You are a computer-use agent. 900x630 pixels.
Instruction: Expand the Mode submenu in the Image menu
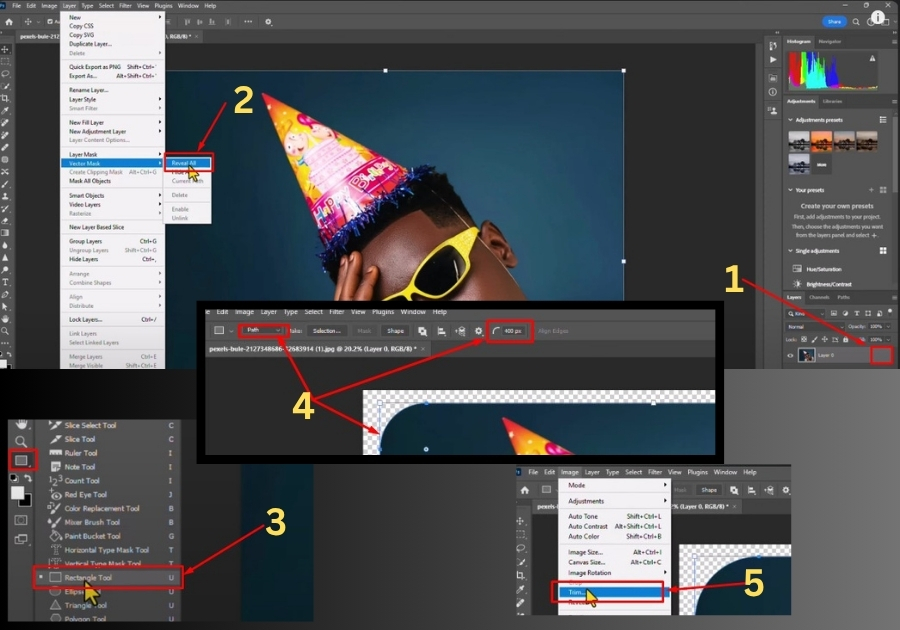coord(614,485)
